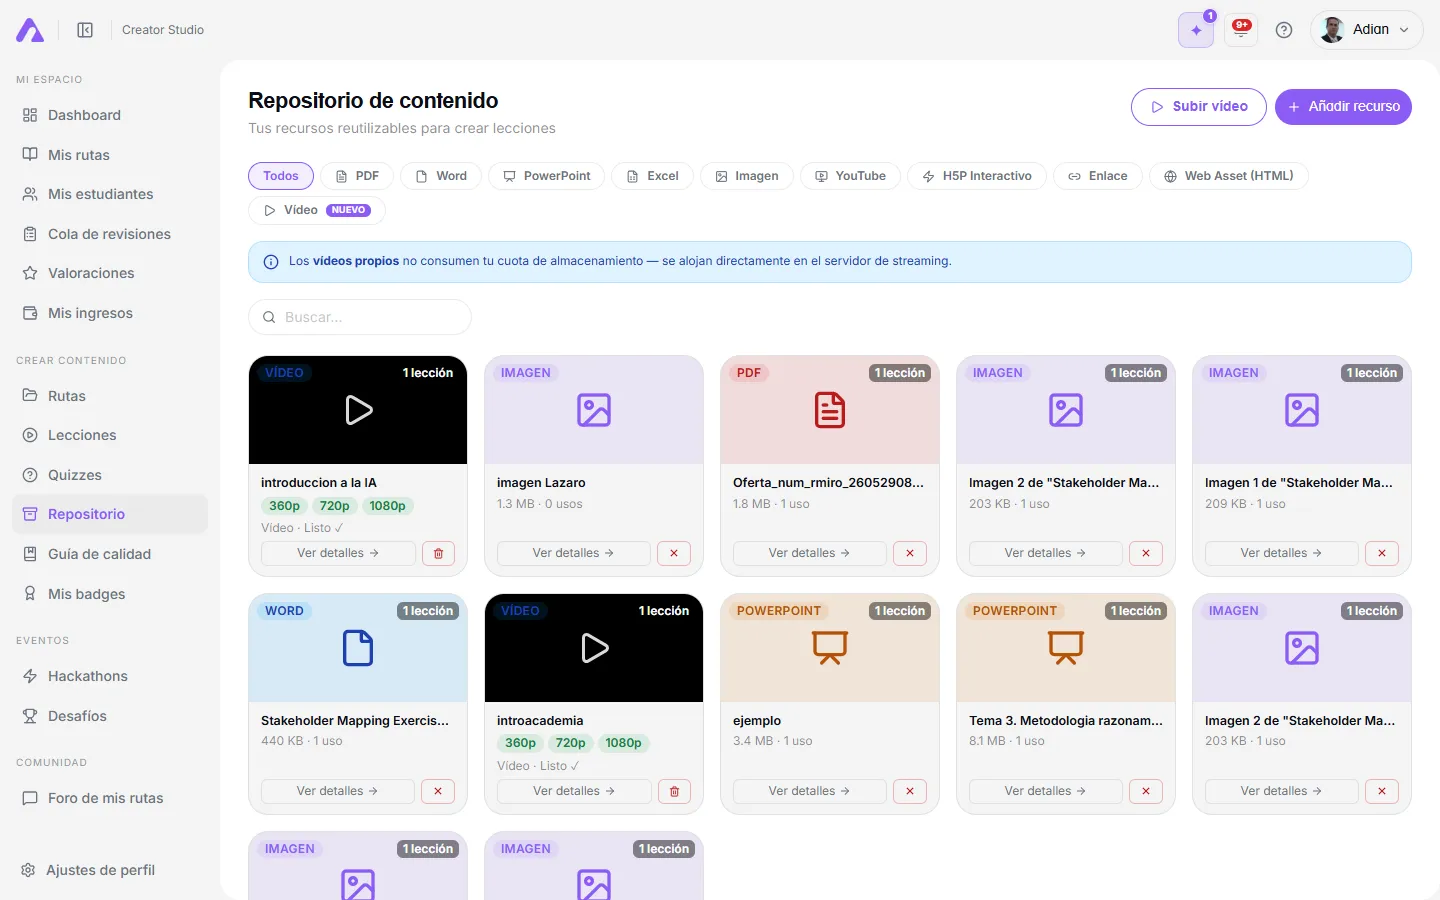
Task: Open the Adian user menu dropdown
Action: (1367, 30)
